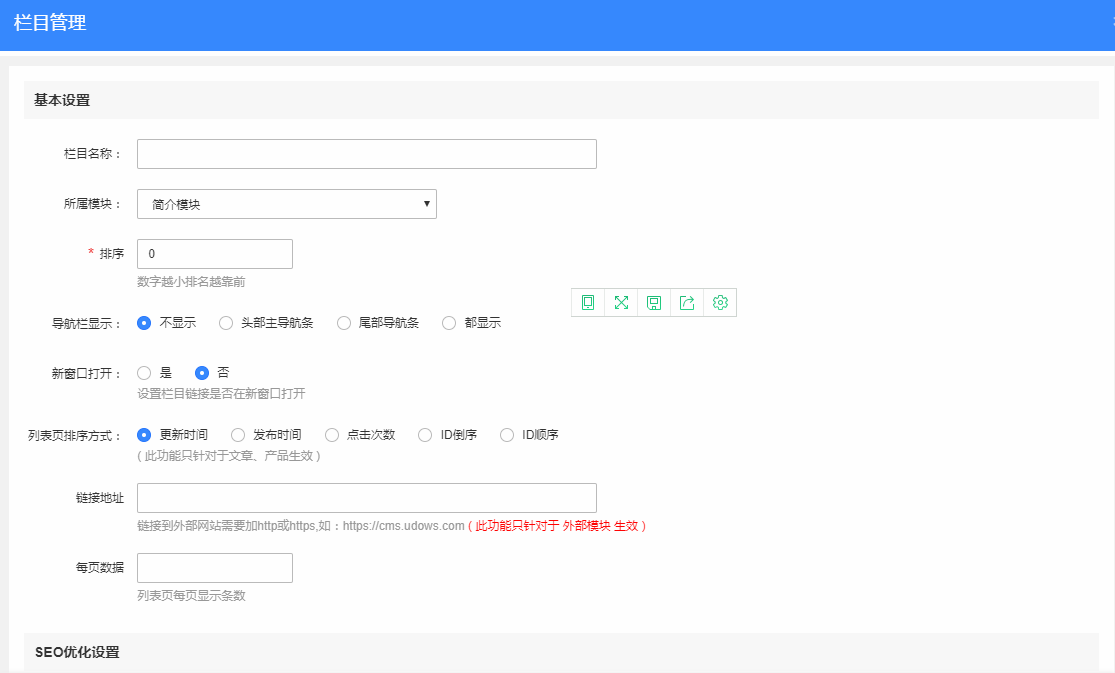Click the SEO优化设置 section header
Image resolution: width=1115 pixels, height=673 pixels.
(77, 652)
